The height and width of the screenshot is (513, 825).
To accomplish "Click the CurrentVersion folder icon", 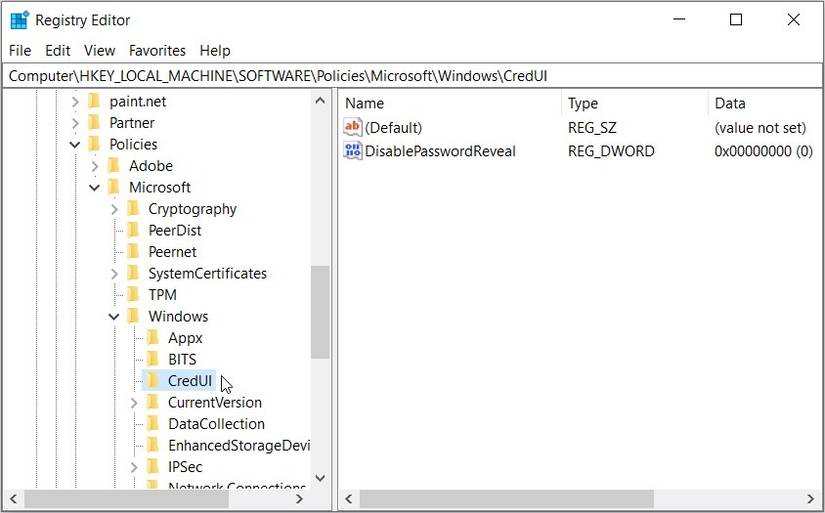I will 153,403.
